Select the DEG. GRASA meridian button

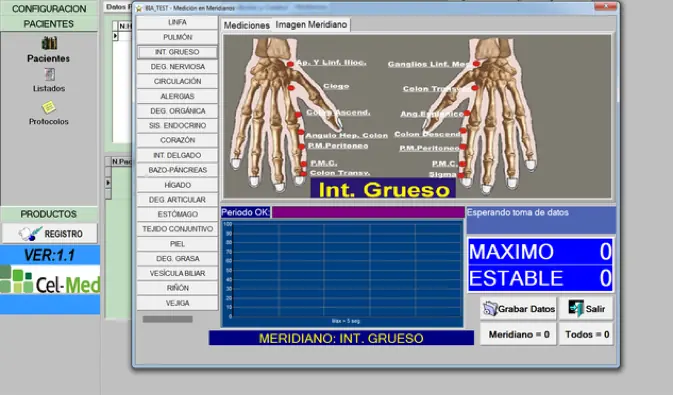click(177, 258)
